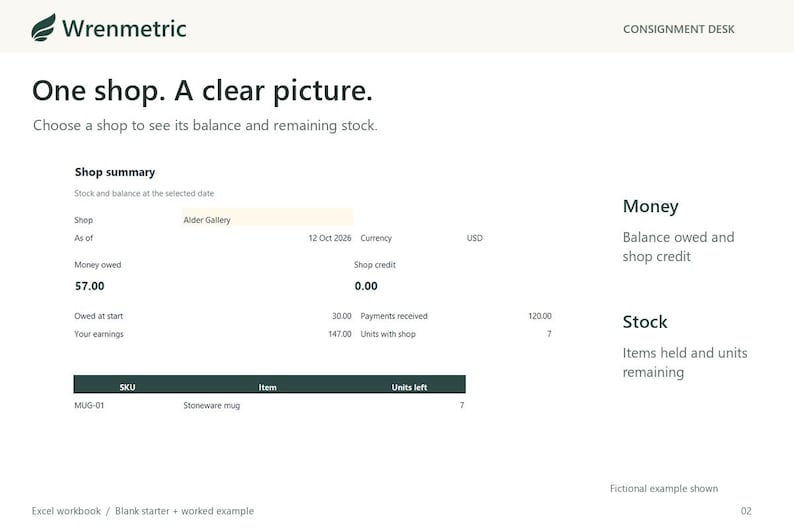Click the 'One shop. A clear picture.' heading

point(202,92)
